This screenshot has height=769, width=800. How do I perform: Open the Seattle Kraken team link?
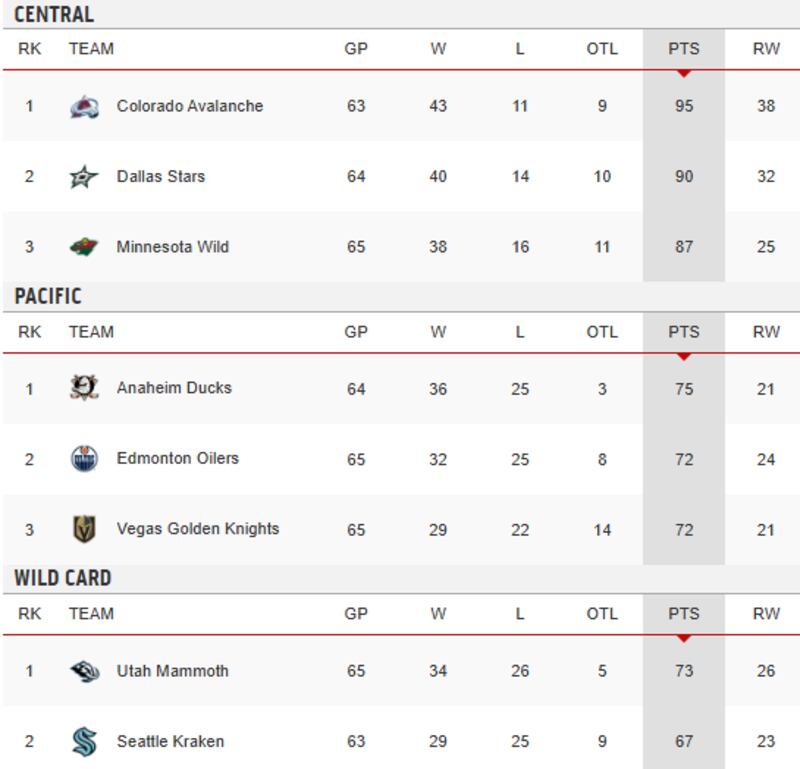tap(170, 742)
